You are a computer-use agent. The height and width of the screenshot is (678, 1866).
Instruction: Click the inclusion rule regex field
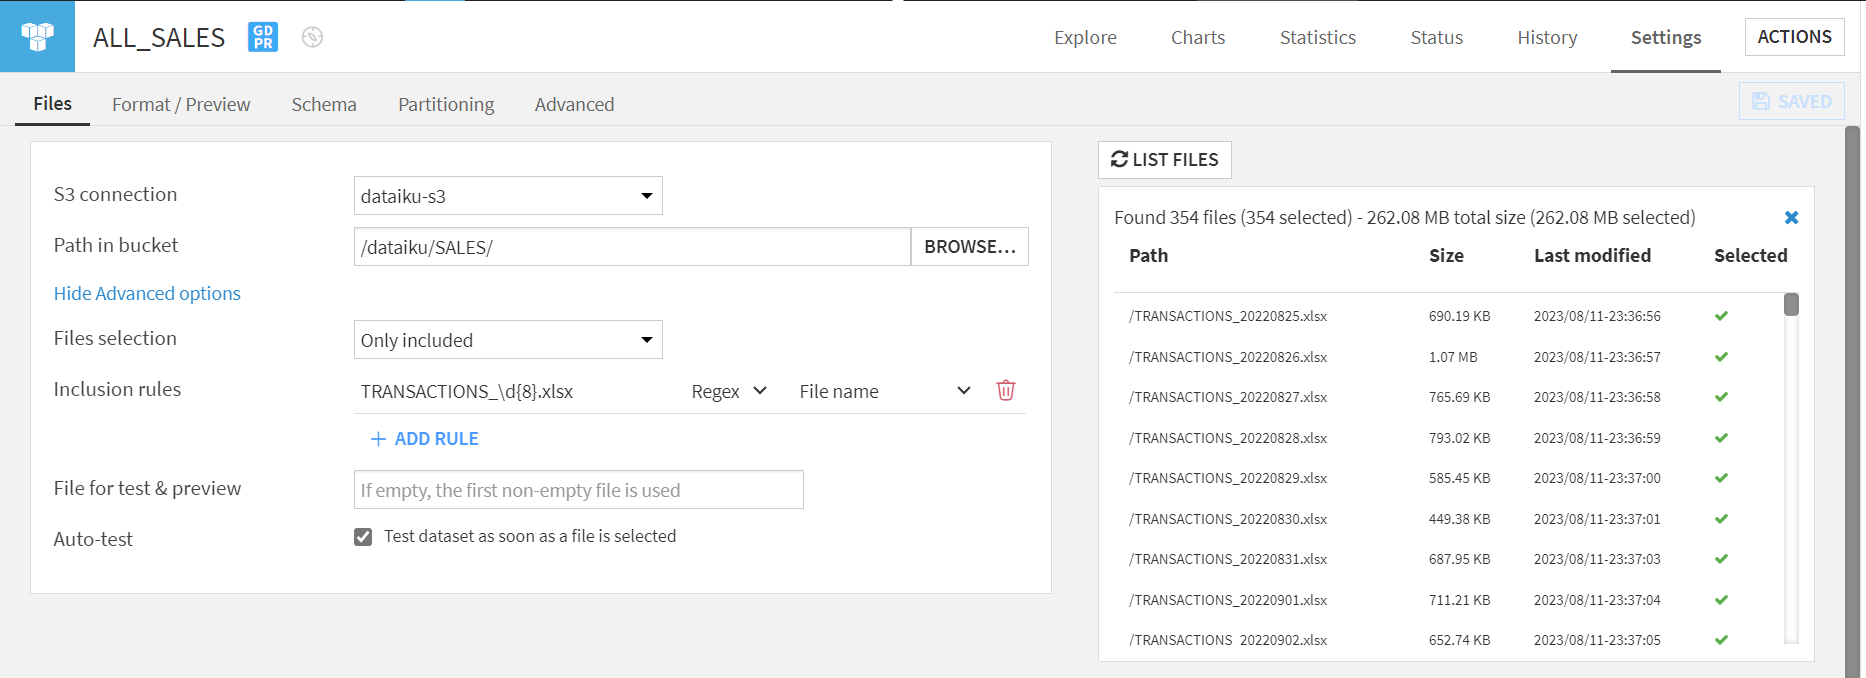(x=515, y=391)
